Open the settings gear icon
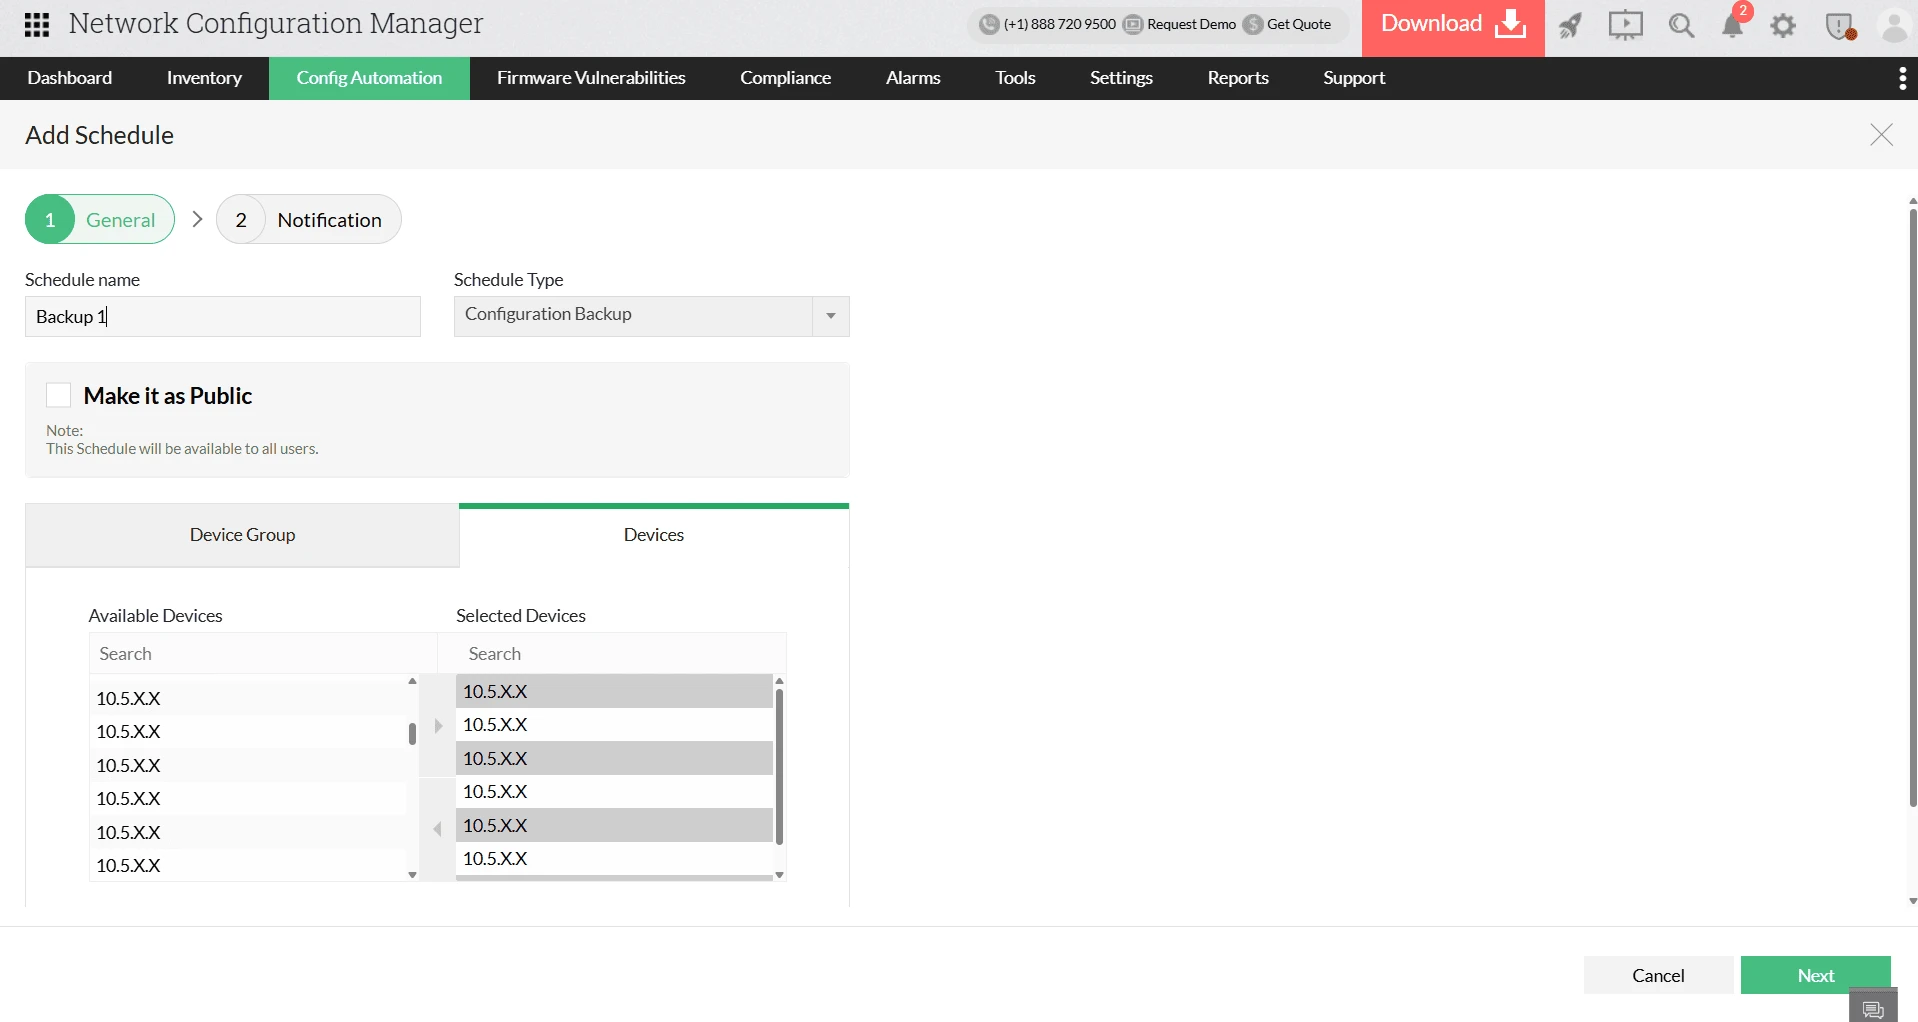Viewport: 1918px width, 1022px height. coord(1784,27)
